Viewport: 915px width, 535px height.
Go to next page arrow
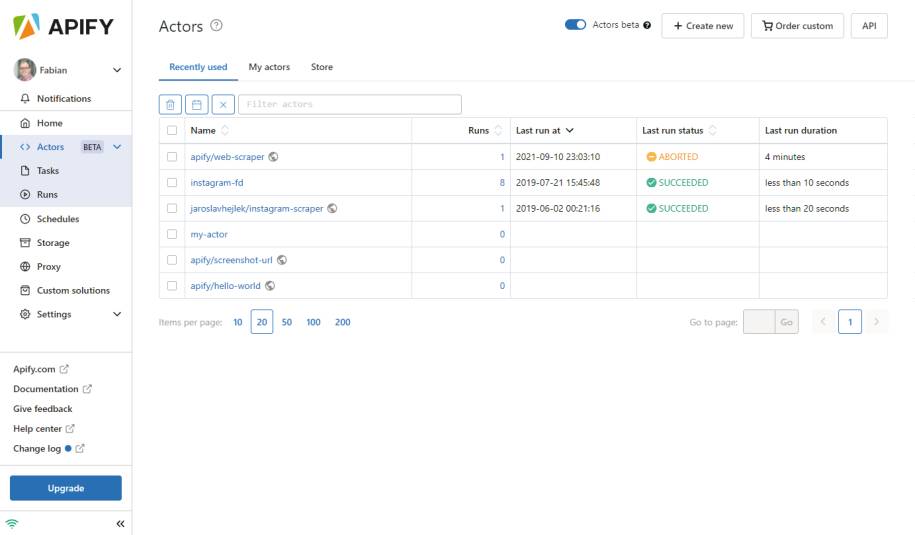876,321
